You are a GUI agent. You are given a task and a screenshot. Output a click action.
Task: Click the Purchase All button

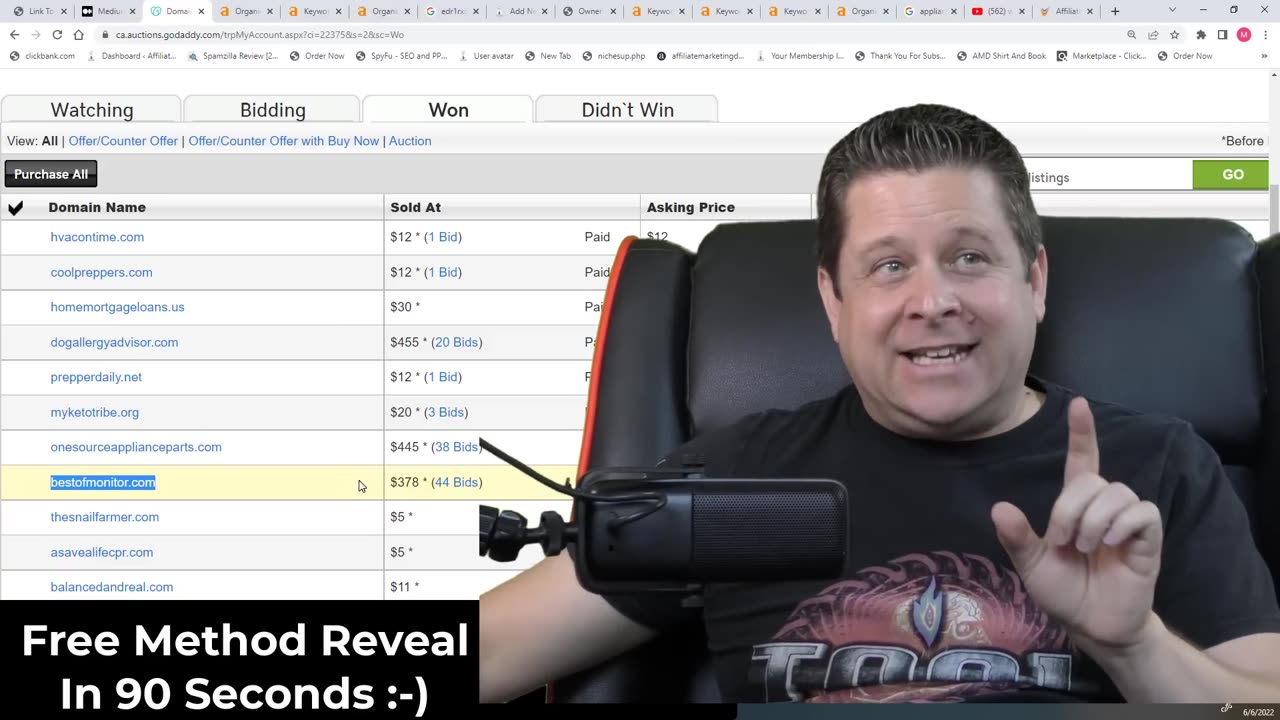coord(51,174)
